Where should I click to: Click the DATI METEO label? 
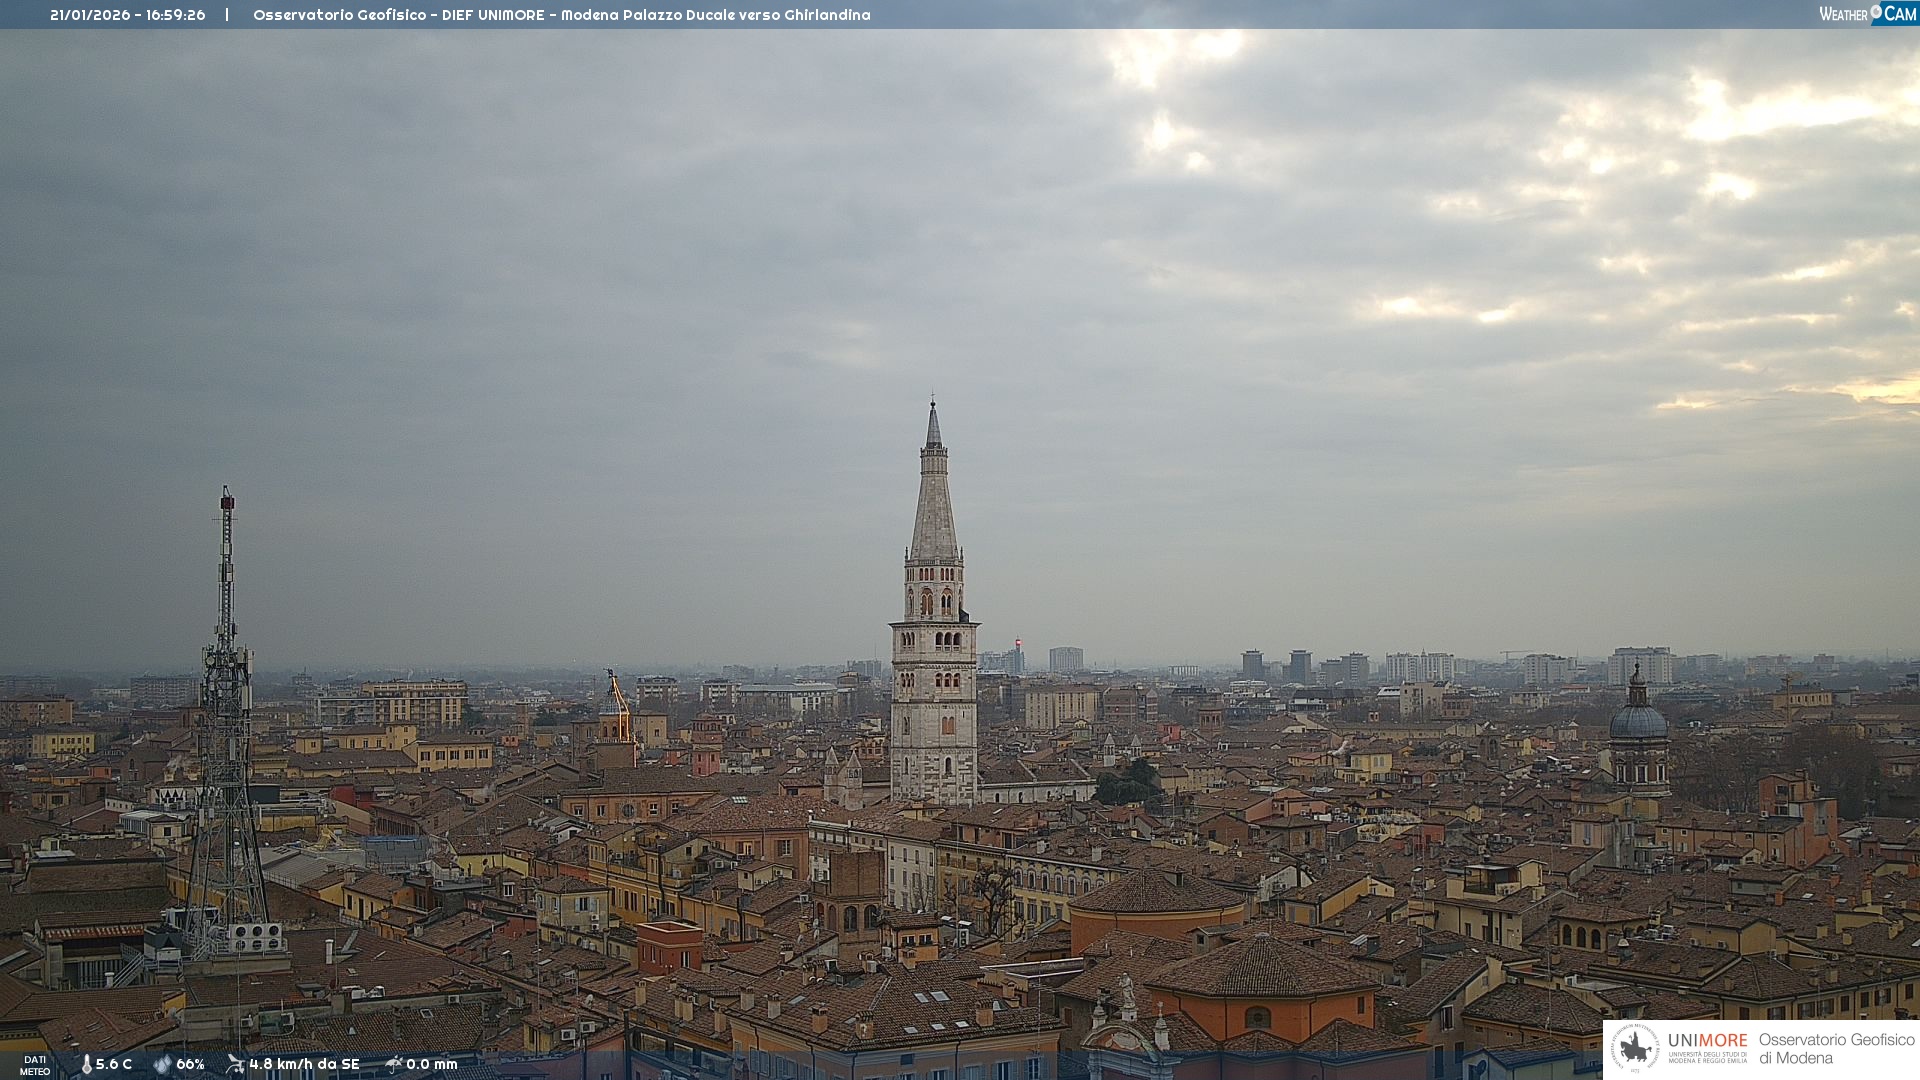click(x=35, y=1065)
